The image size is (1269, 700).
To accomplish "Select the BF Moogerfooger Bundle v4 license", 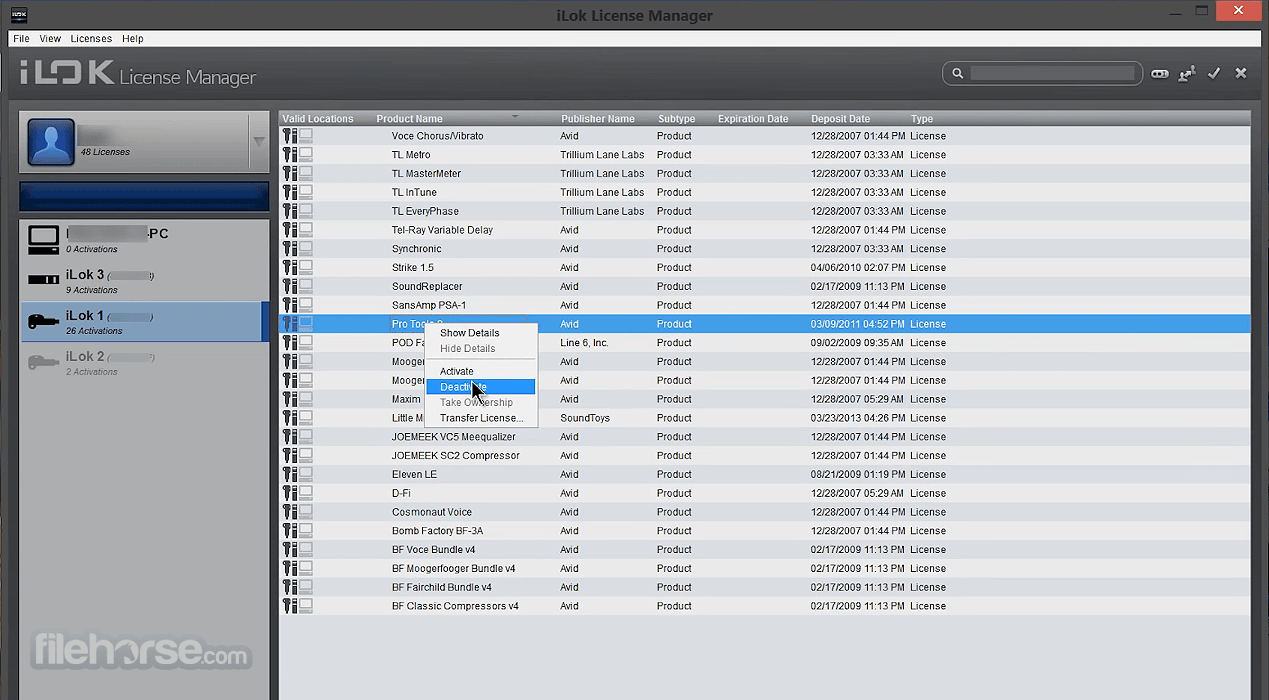I will point(765,569).
